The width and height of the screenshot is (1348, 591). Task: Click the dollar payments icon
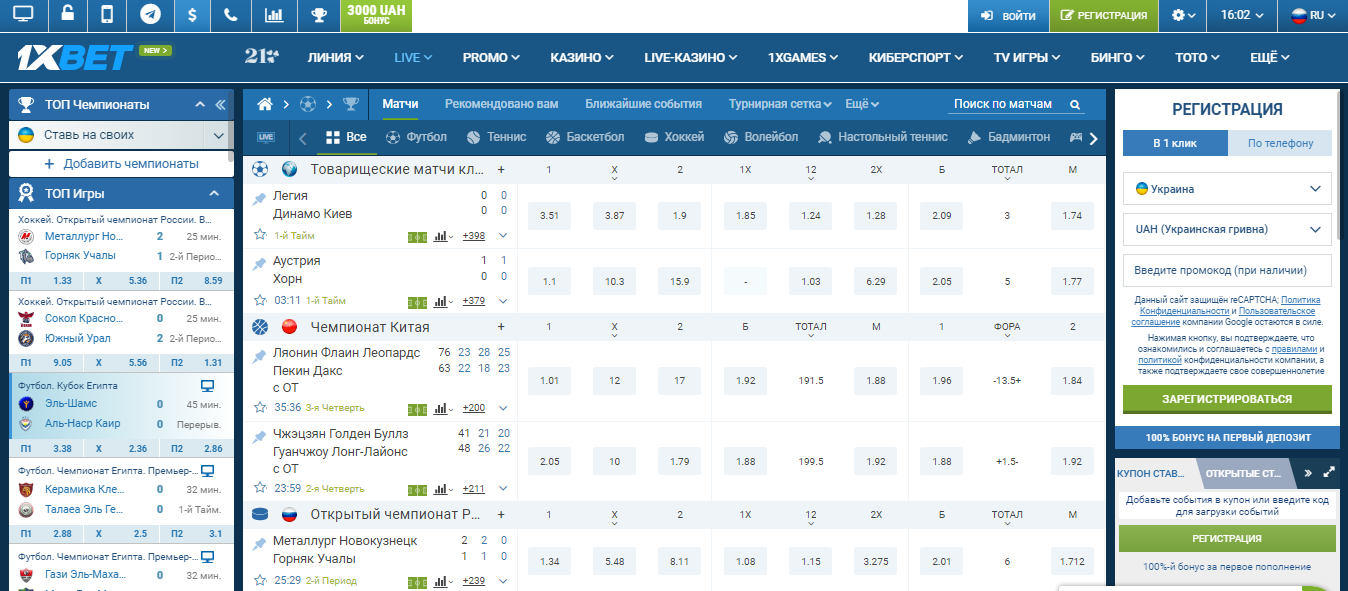click(192, 15)
